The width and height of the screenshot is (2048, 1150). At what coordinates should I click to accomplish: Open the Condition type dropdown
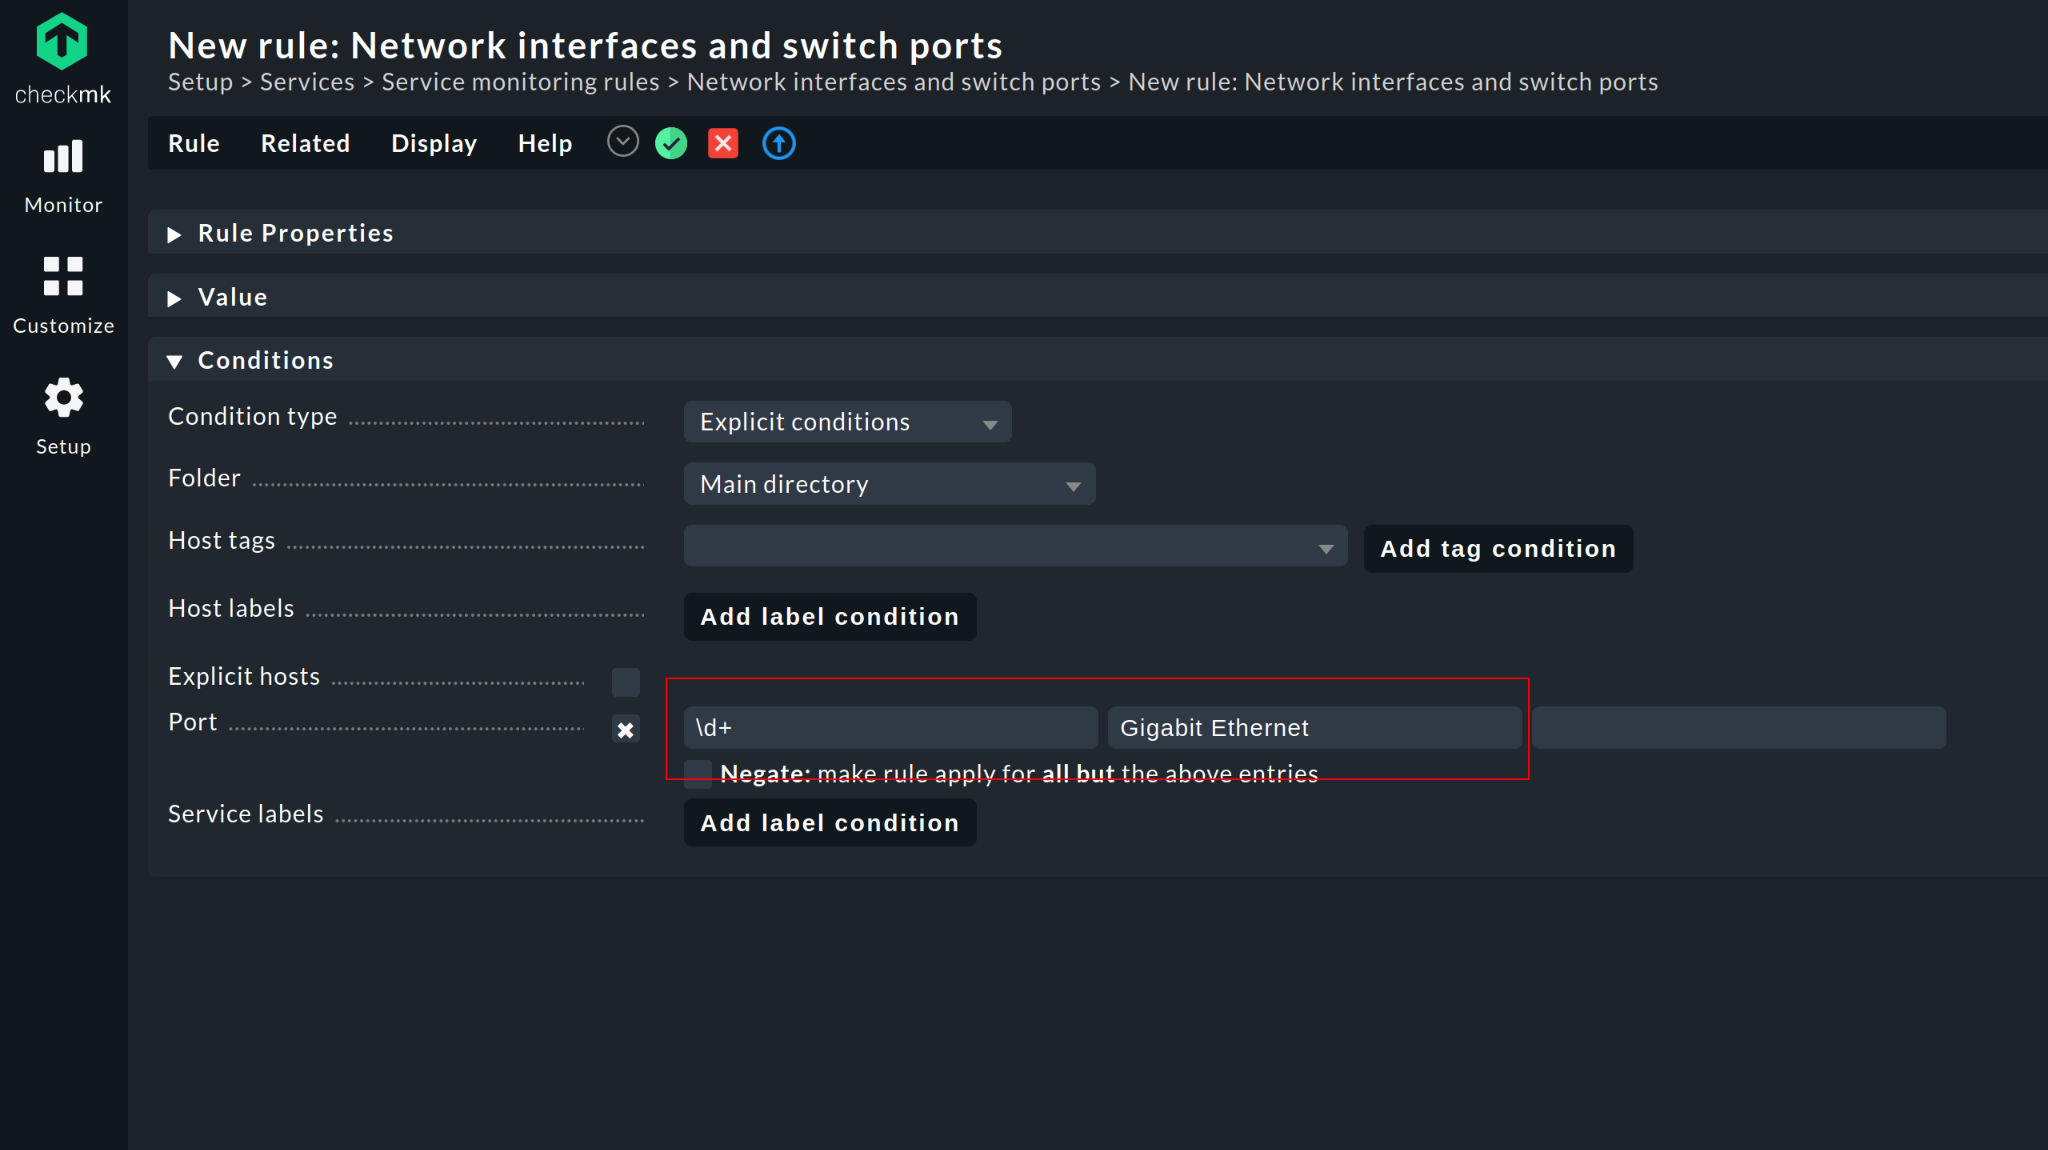coord(847,422)
